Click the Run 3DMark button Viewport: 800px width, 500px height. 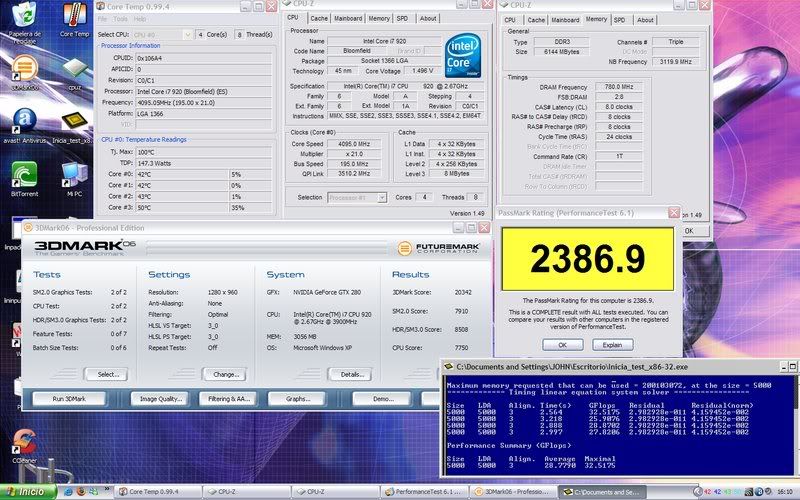pyautogui.click(x=69, y=399)
